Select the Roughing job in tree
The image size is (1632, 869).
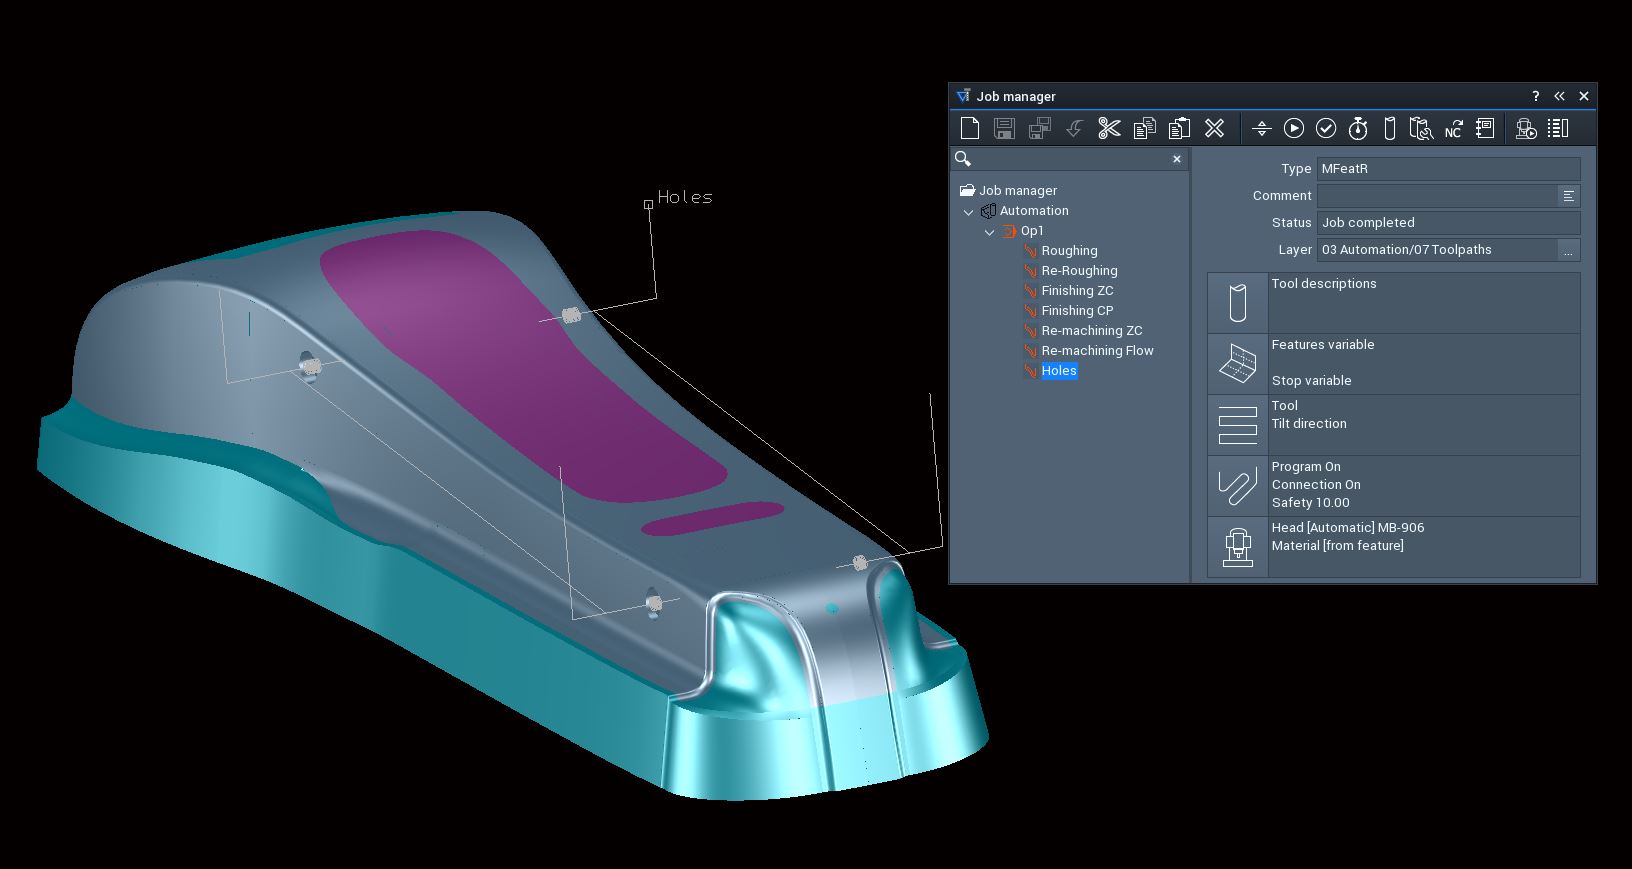click(x=1068, y=251)
